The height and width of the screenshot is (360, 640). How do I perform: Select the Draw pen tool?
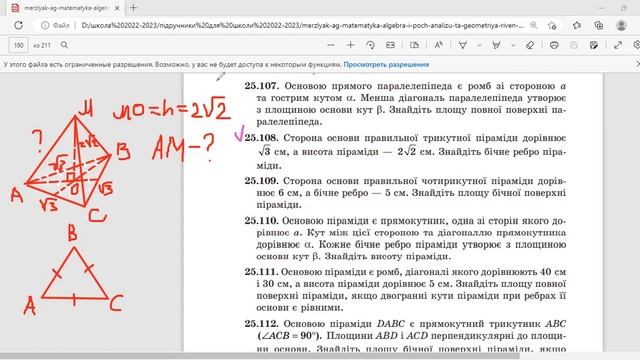pos(462,45)
